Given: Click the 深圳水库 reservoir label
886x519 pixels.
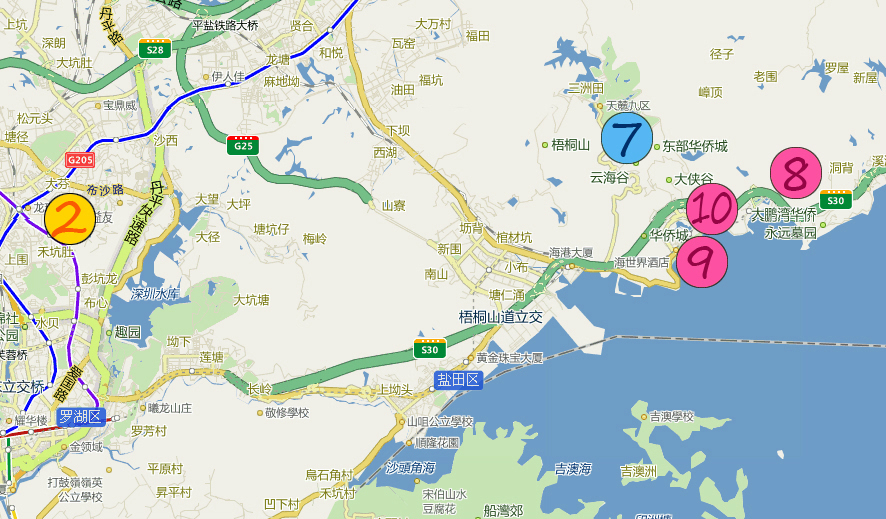Looking at the screenshot, I should pos(155,294).
